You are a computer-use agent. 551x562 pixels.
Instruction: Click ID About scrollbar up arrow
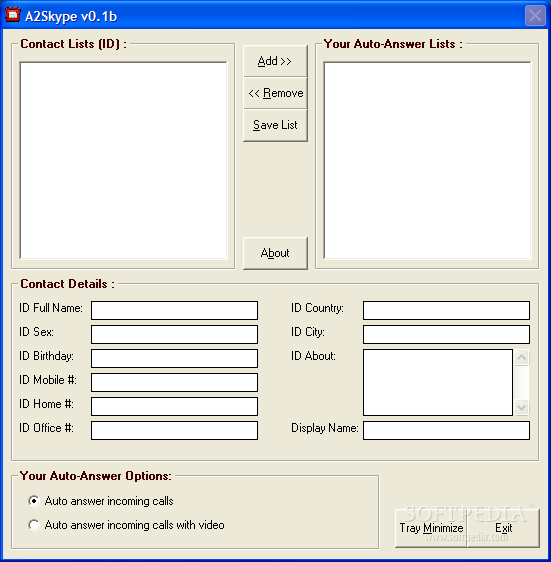click(522, 357)
